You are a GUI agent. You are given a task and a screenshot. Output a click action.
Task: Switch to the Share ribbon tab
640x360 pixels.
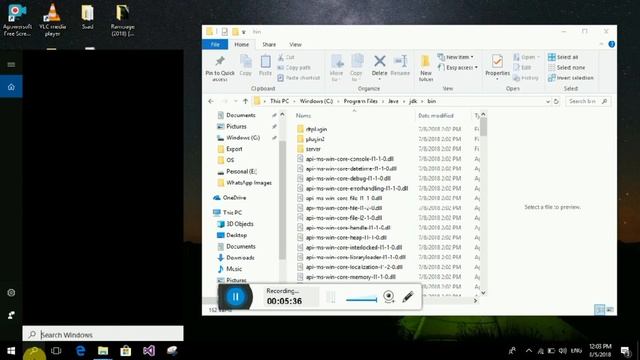[x=269, y=44]
